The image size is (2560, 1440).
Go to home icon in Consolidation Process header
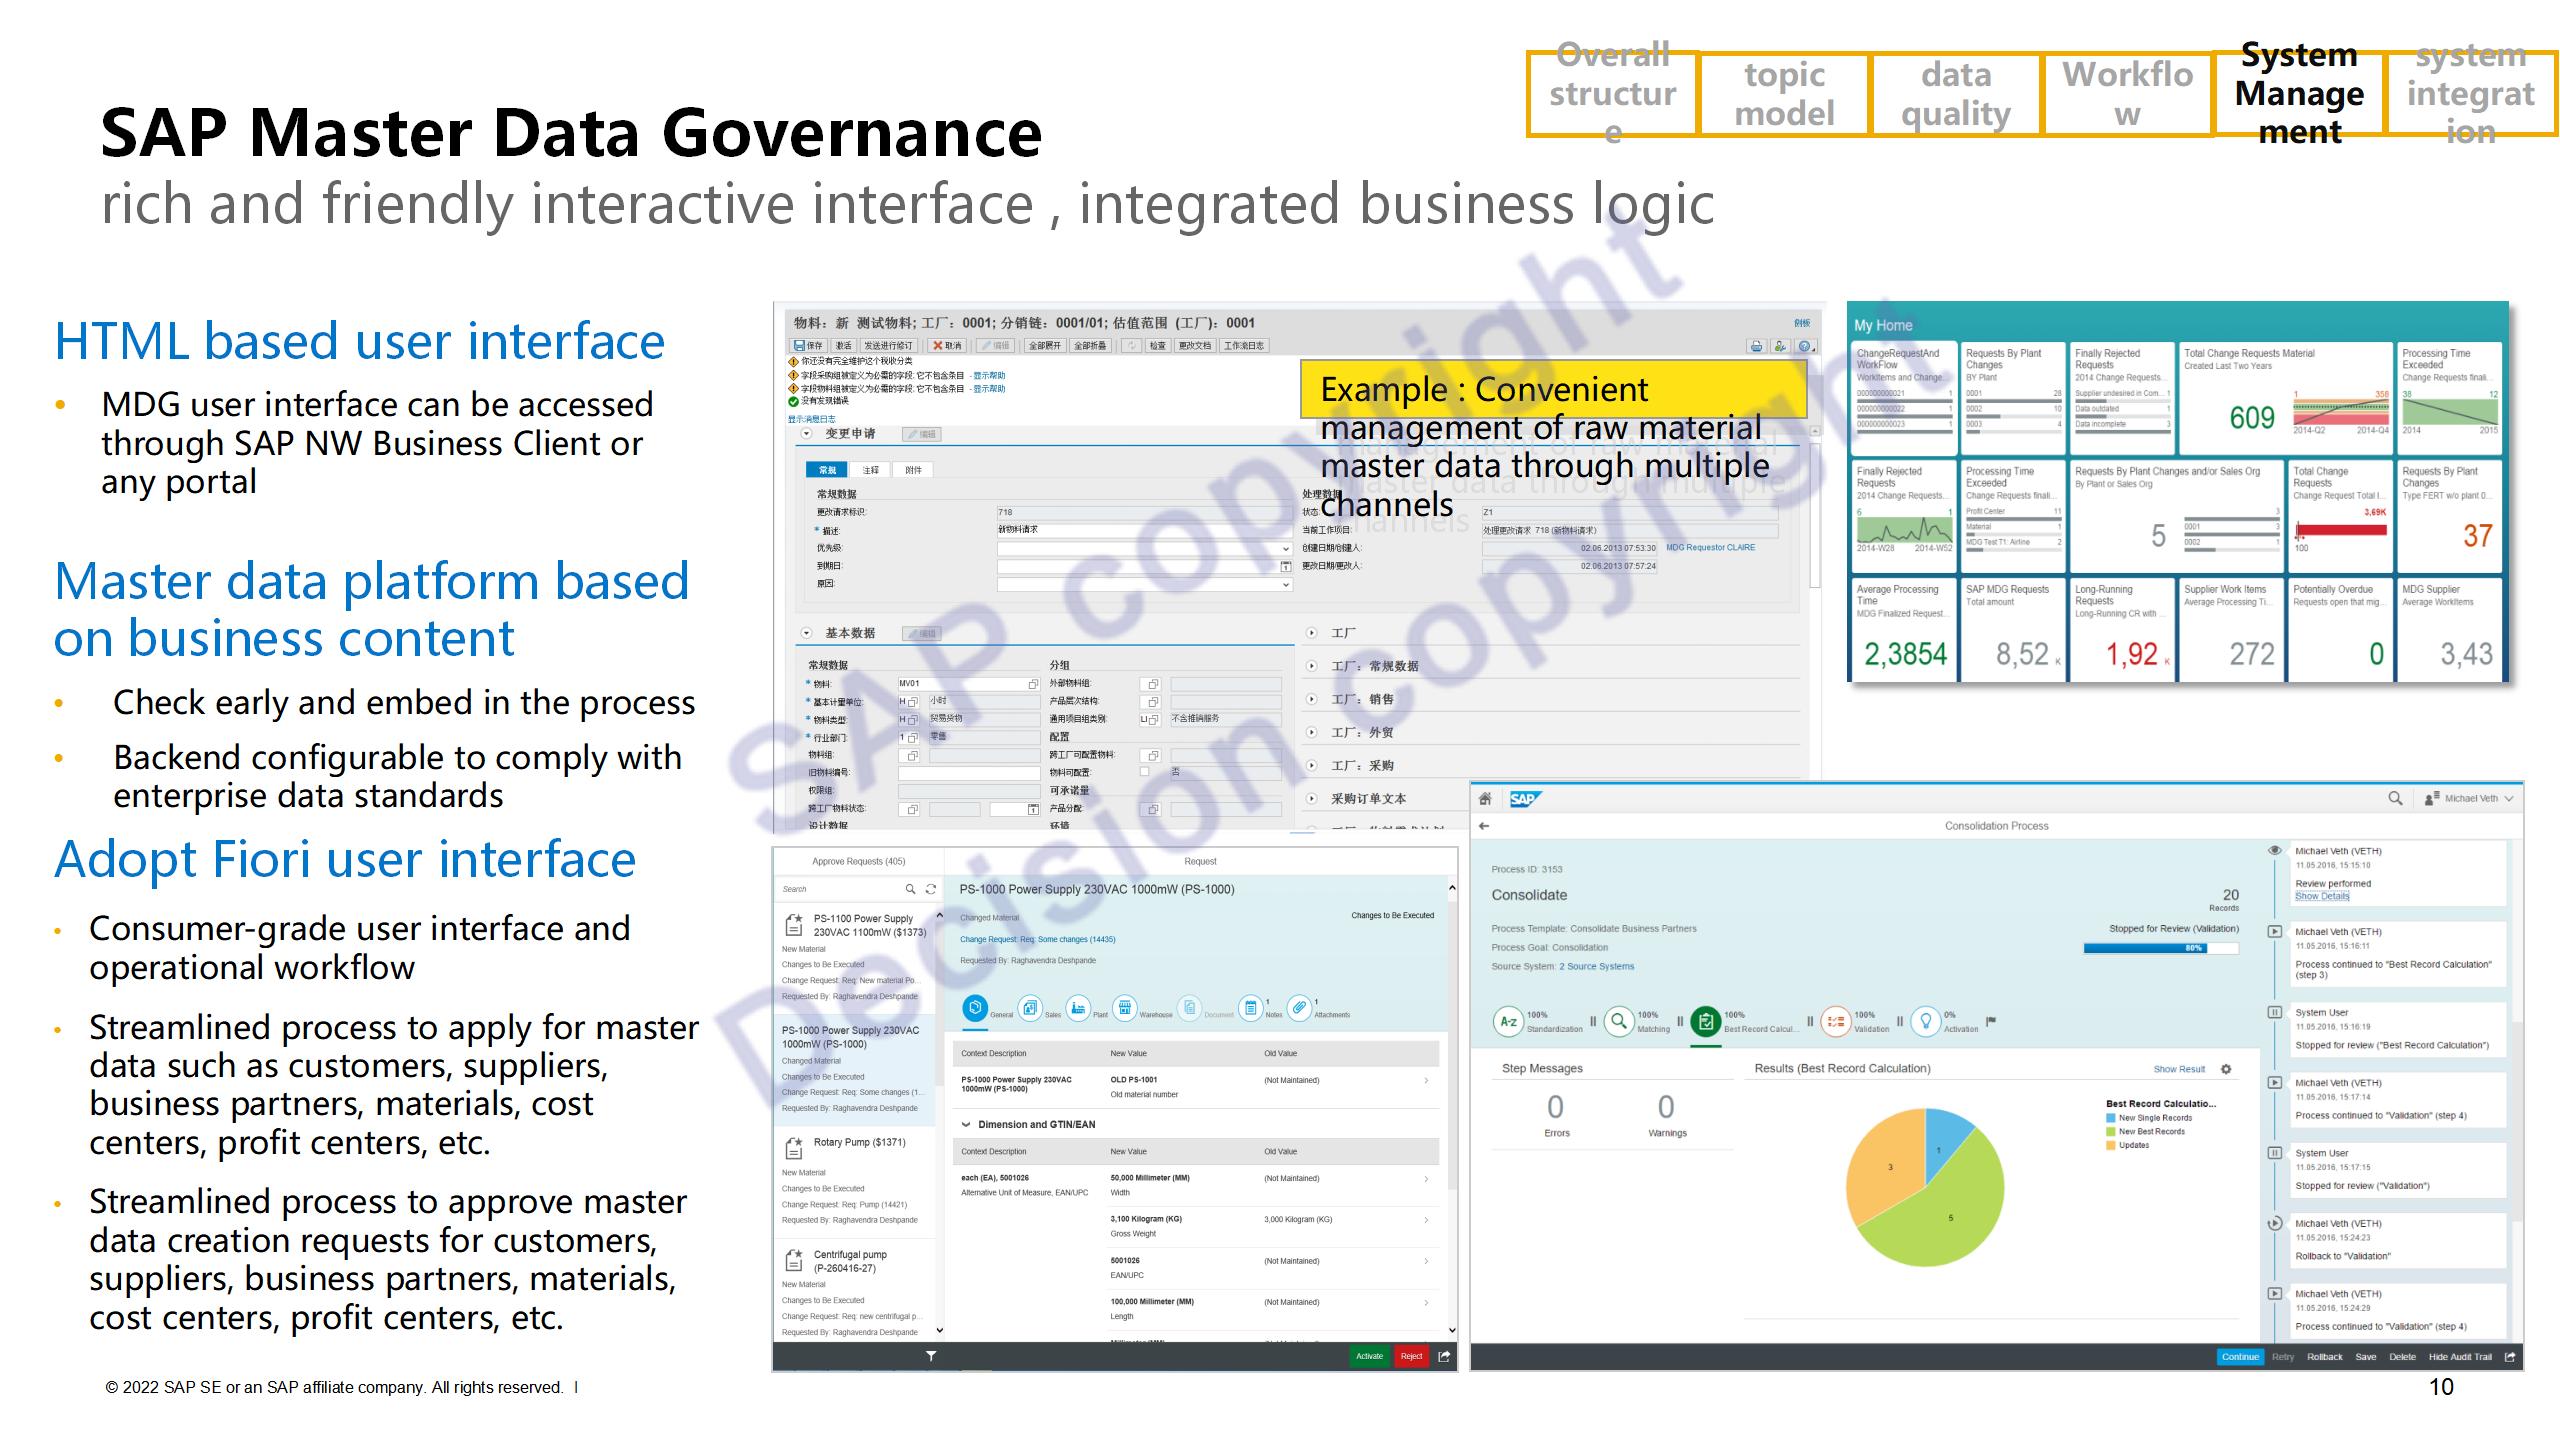pyautogui.click(x=1486, y=799)
